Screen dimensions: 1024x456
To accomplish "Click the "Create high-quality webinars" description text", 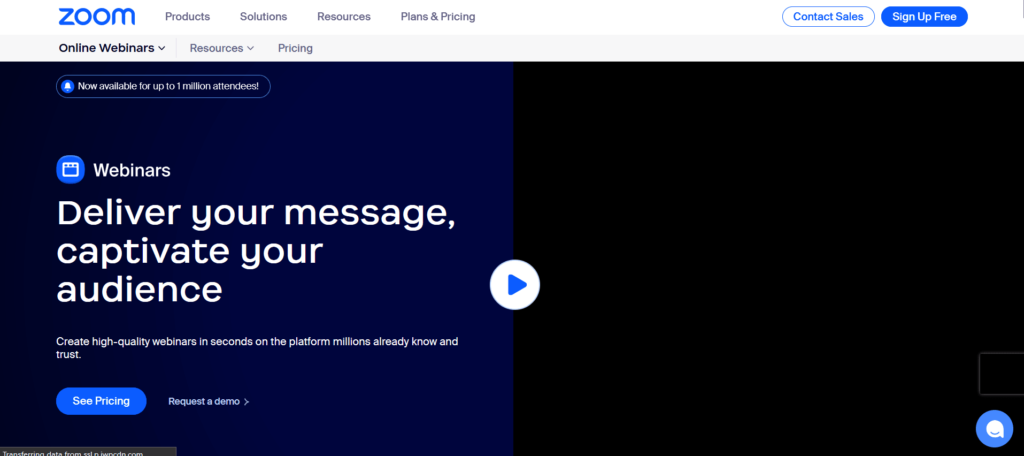I will pos(257,348).
